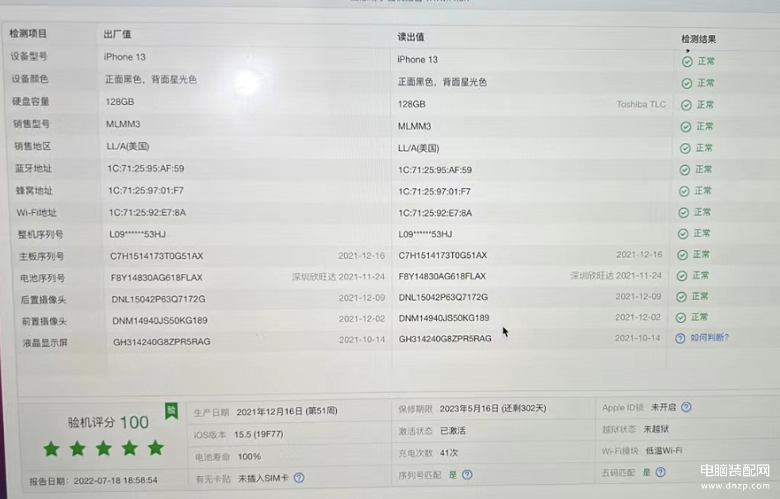Select factory value iPhone 13 in 出厂值 column
780x499 pixels.
pos(125,57)
